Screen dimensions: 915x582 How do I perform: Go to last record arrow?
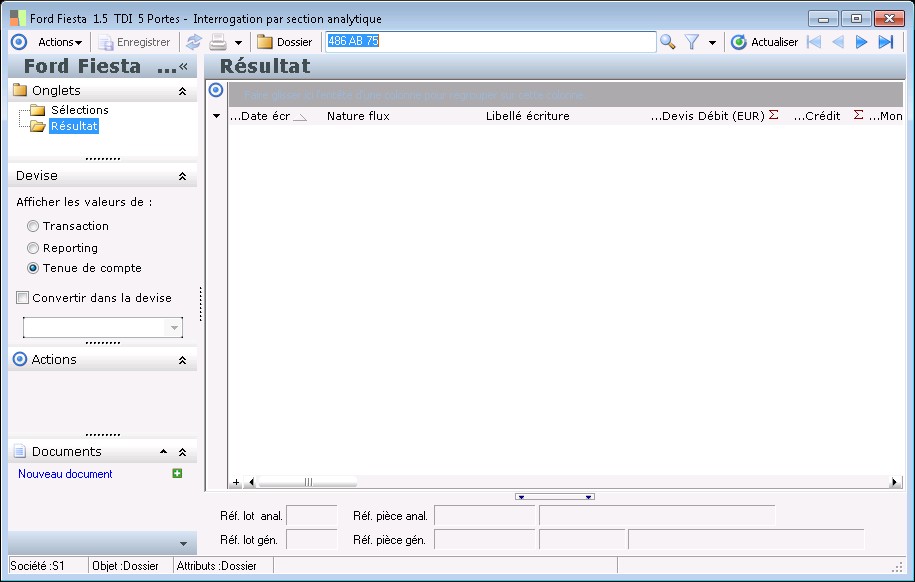coord(886,42)
